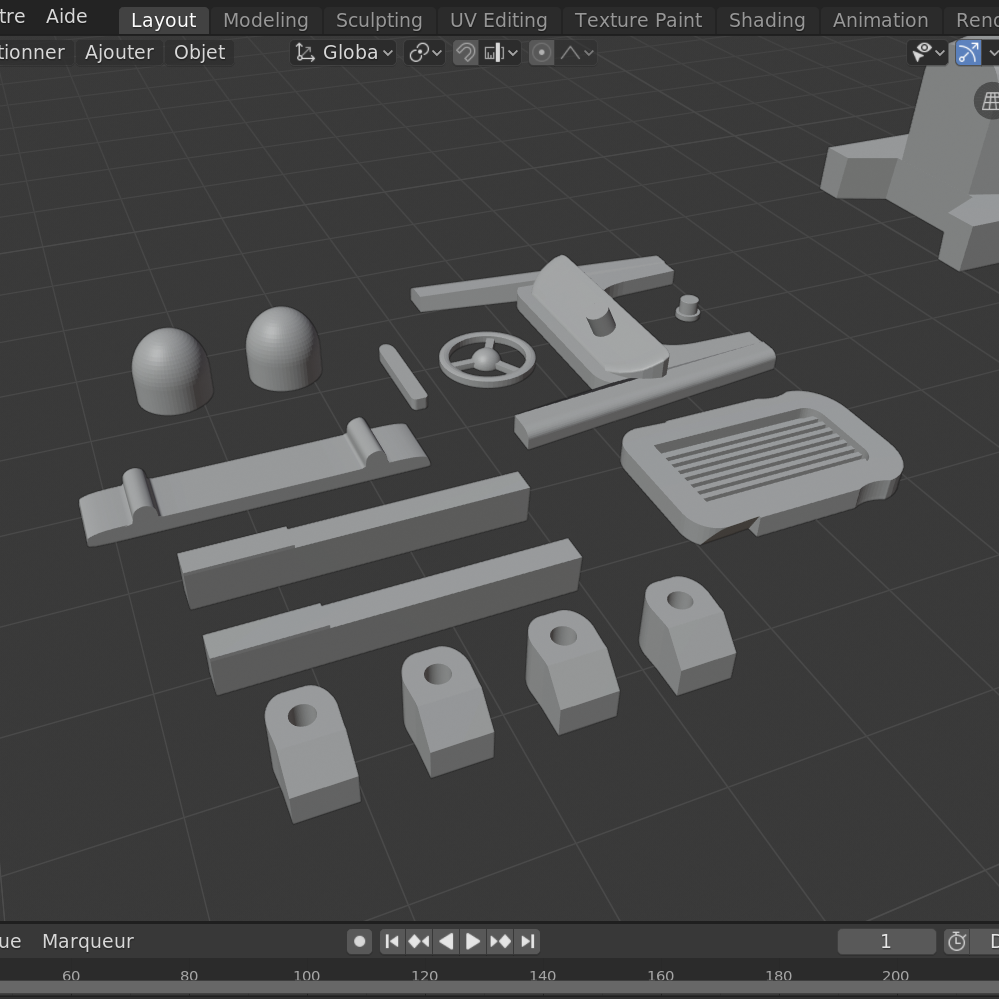Switch perspective/orthographic with grid icon
This screenshot has width=999, height=999.
[x=989, y=101]
